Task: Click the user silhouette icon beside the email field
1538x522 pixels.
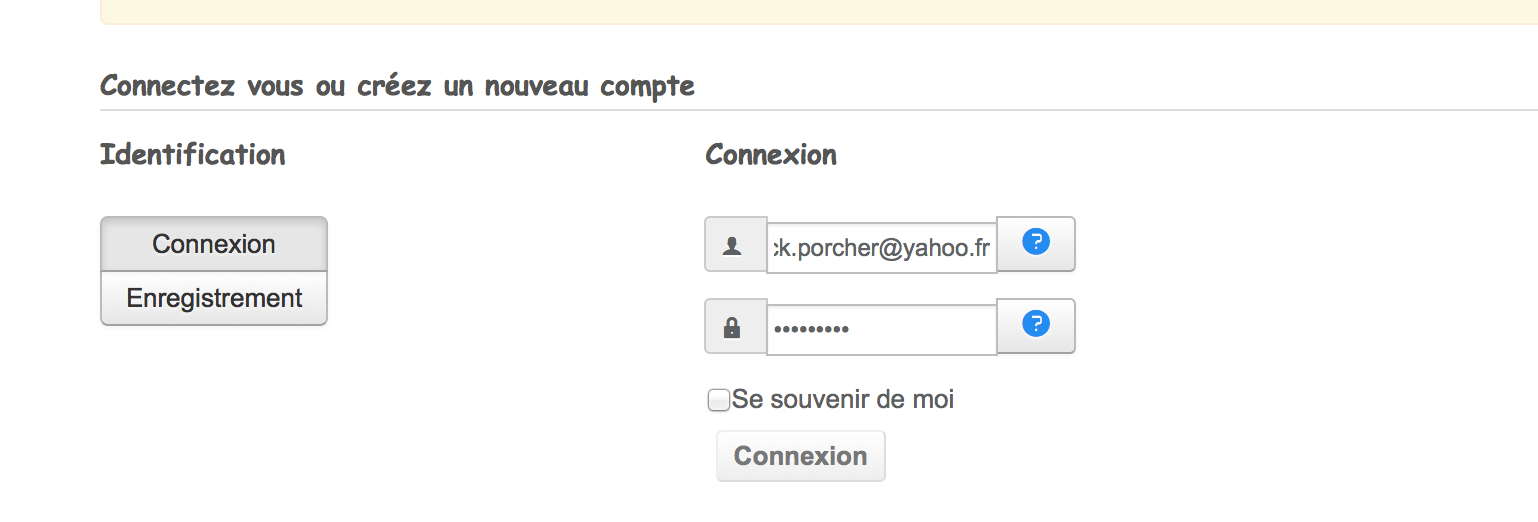Action: coord(732,245)
